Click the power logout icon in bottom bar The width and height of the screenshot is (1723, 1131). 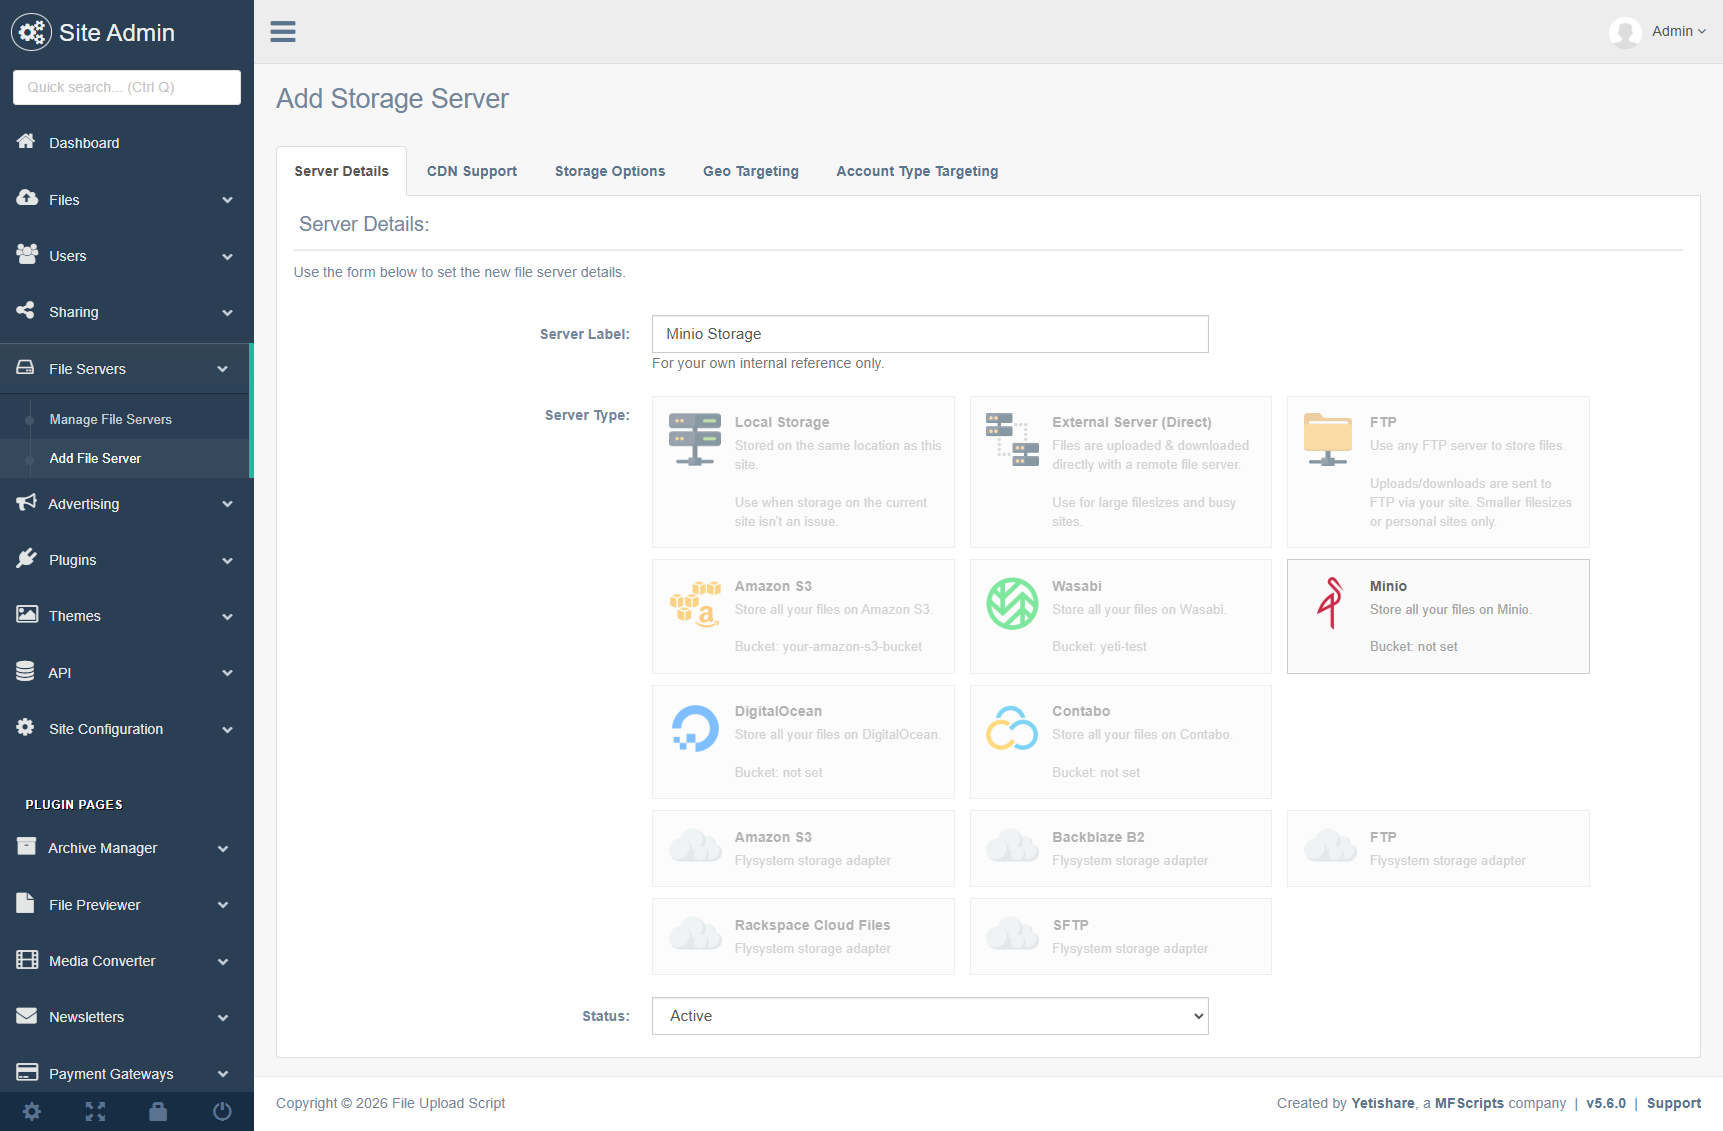tap(222, 1111)
